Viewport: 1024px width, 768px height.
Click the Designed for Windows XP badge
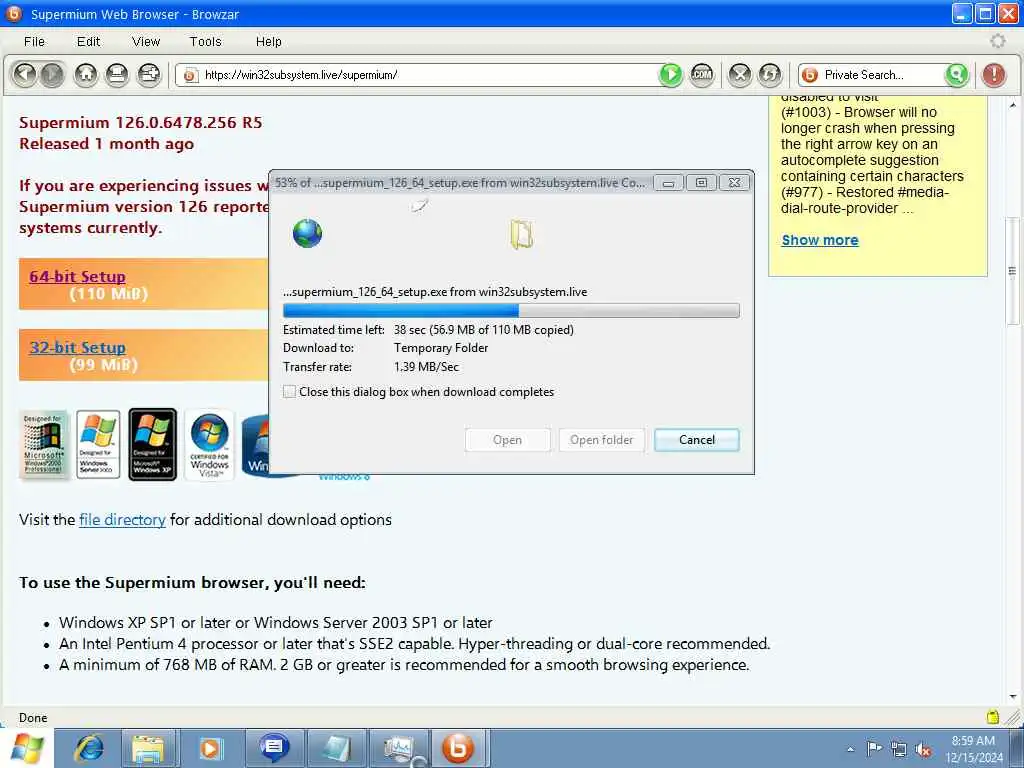point(153,445)
